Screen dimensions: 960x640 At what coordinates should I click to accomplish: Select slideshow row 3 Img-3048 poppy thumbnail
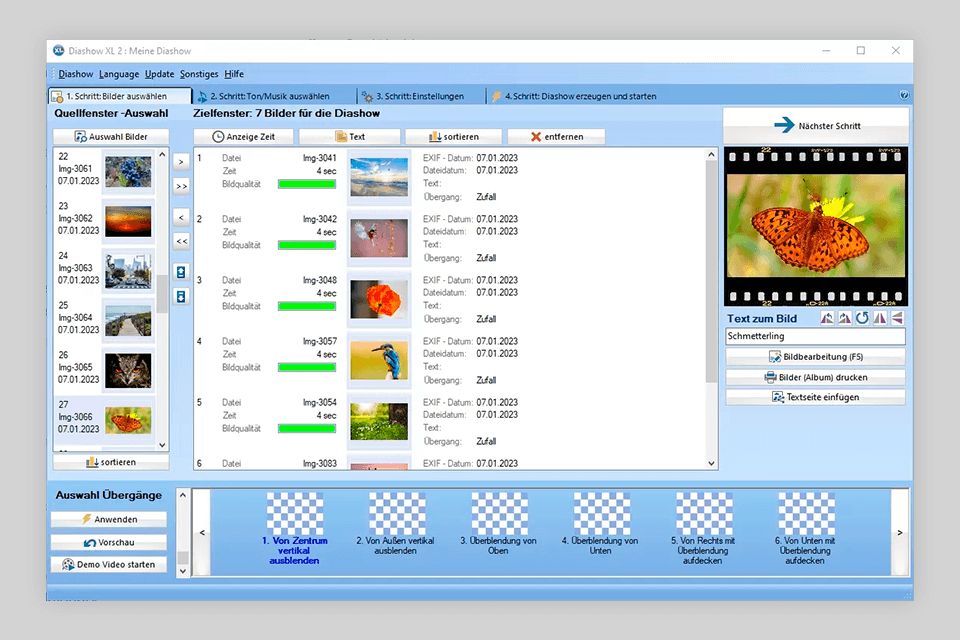[379, 299]
